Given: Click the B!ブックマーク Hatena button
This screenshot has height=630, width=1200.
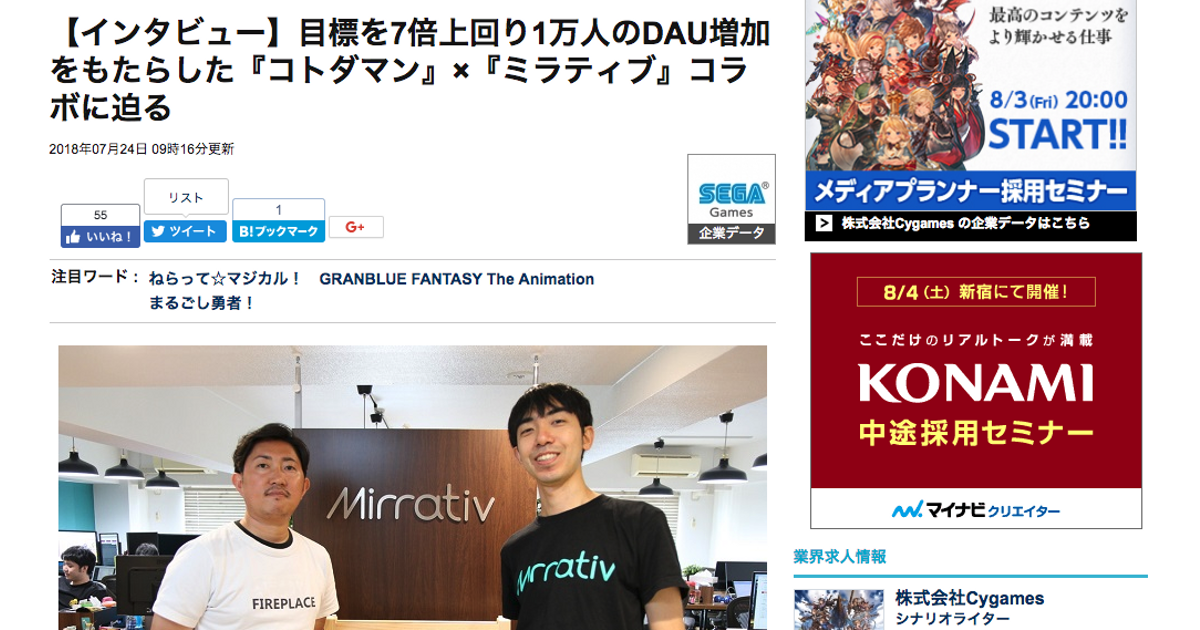Looking at the screenshot, I should pyautogui.click(x=279, y=231).
